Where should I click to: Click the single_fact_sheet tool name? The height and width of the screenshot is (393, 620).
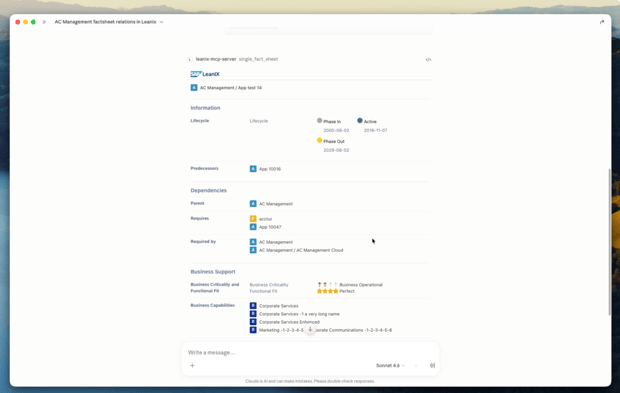point(258,59)
